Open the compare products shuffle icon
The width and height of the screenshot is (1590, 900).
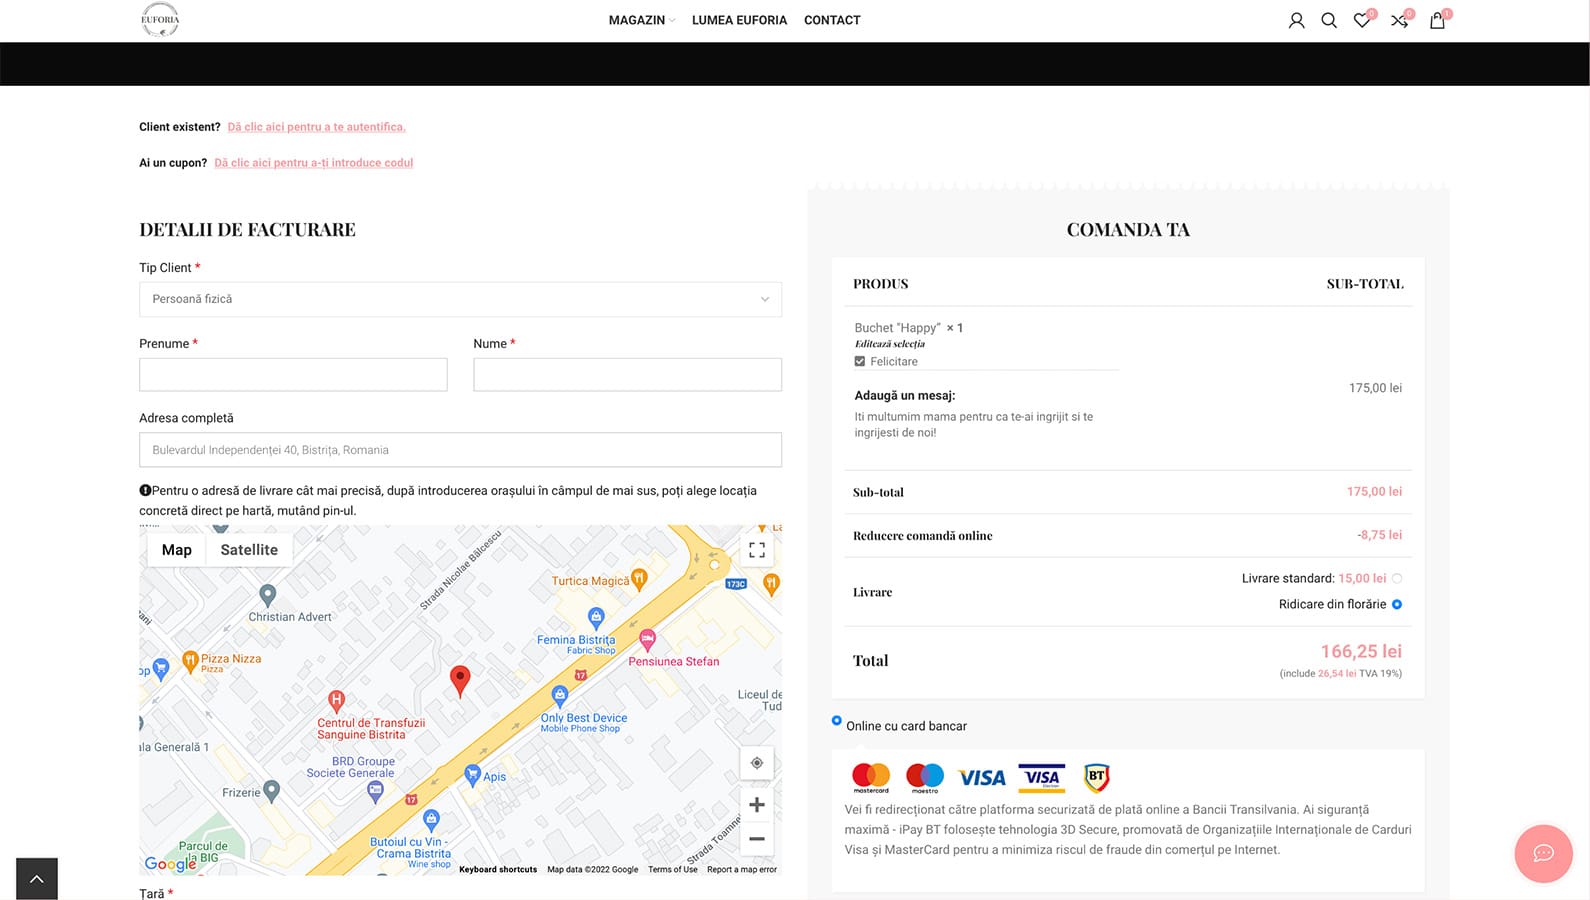click(1399, 20)
